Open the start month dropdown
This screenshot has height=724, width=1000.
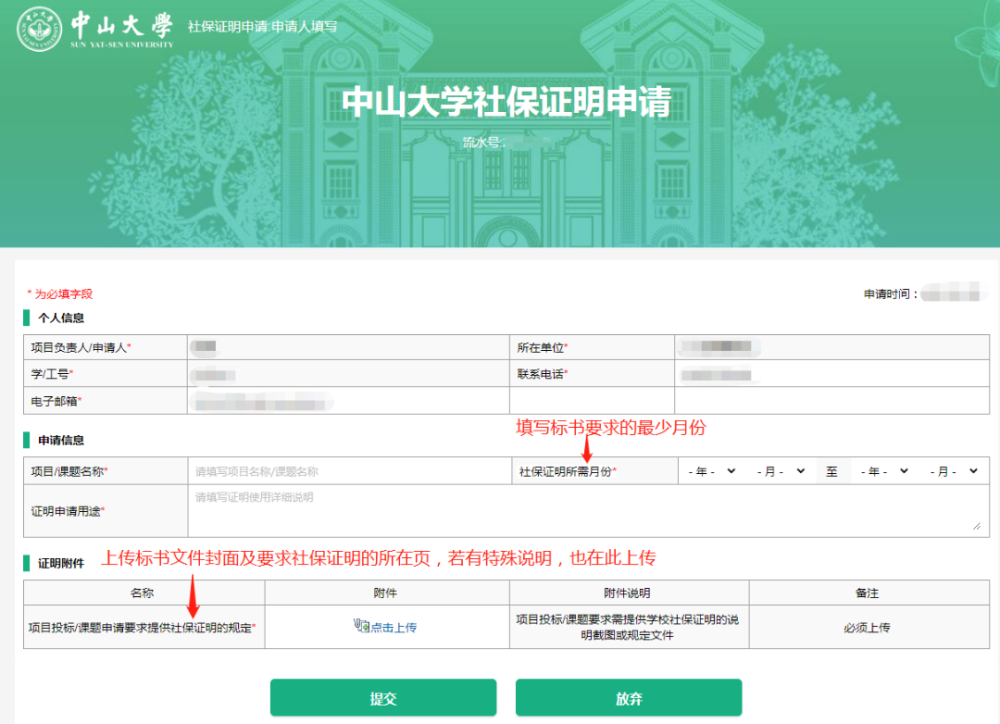click(781, 471)
